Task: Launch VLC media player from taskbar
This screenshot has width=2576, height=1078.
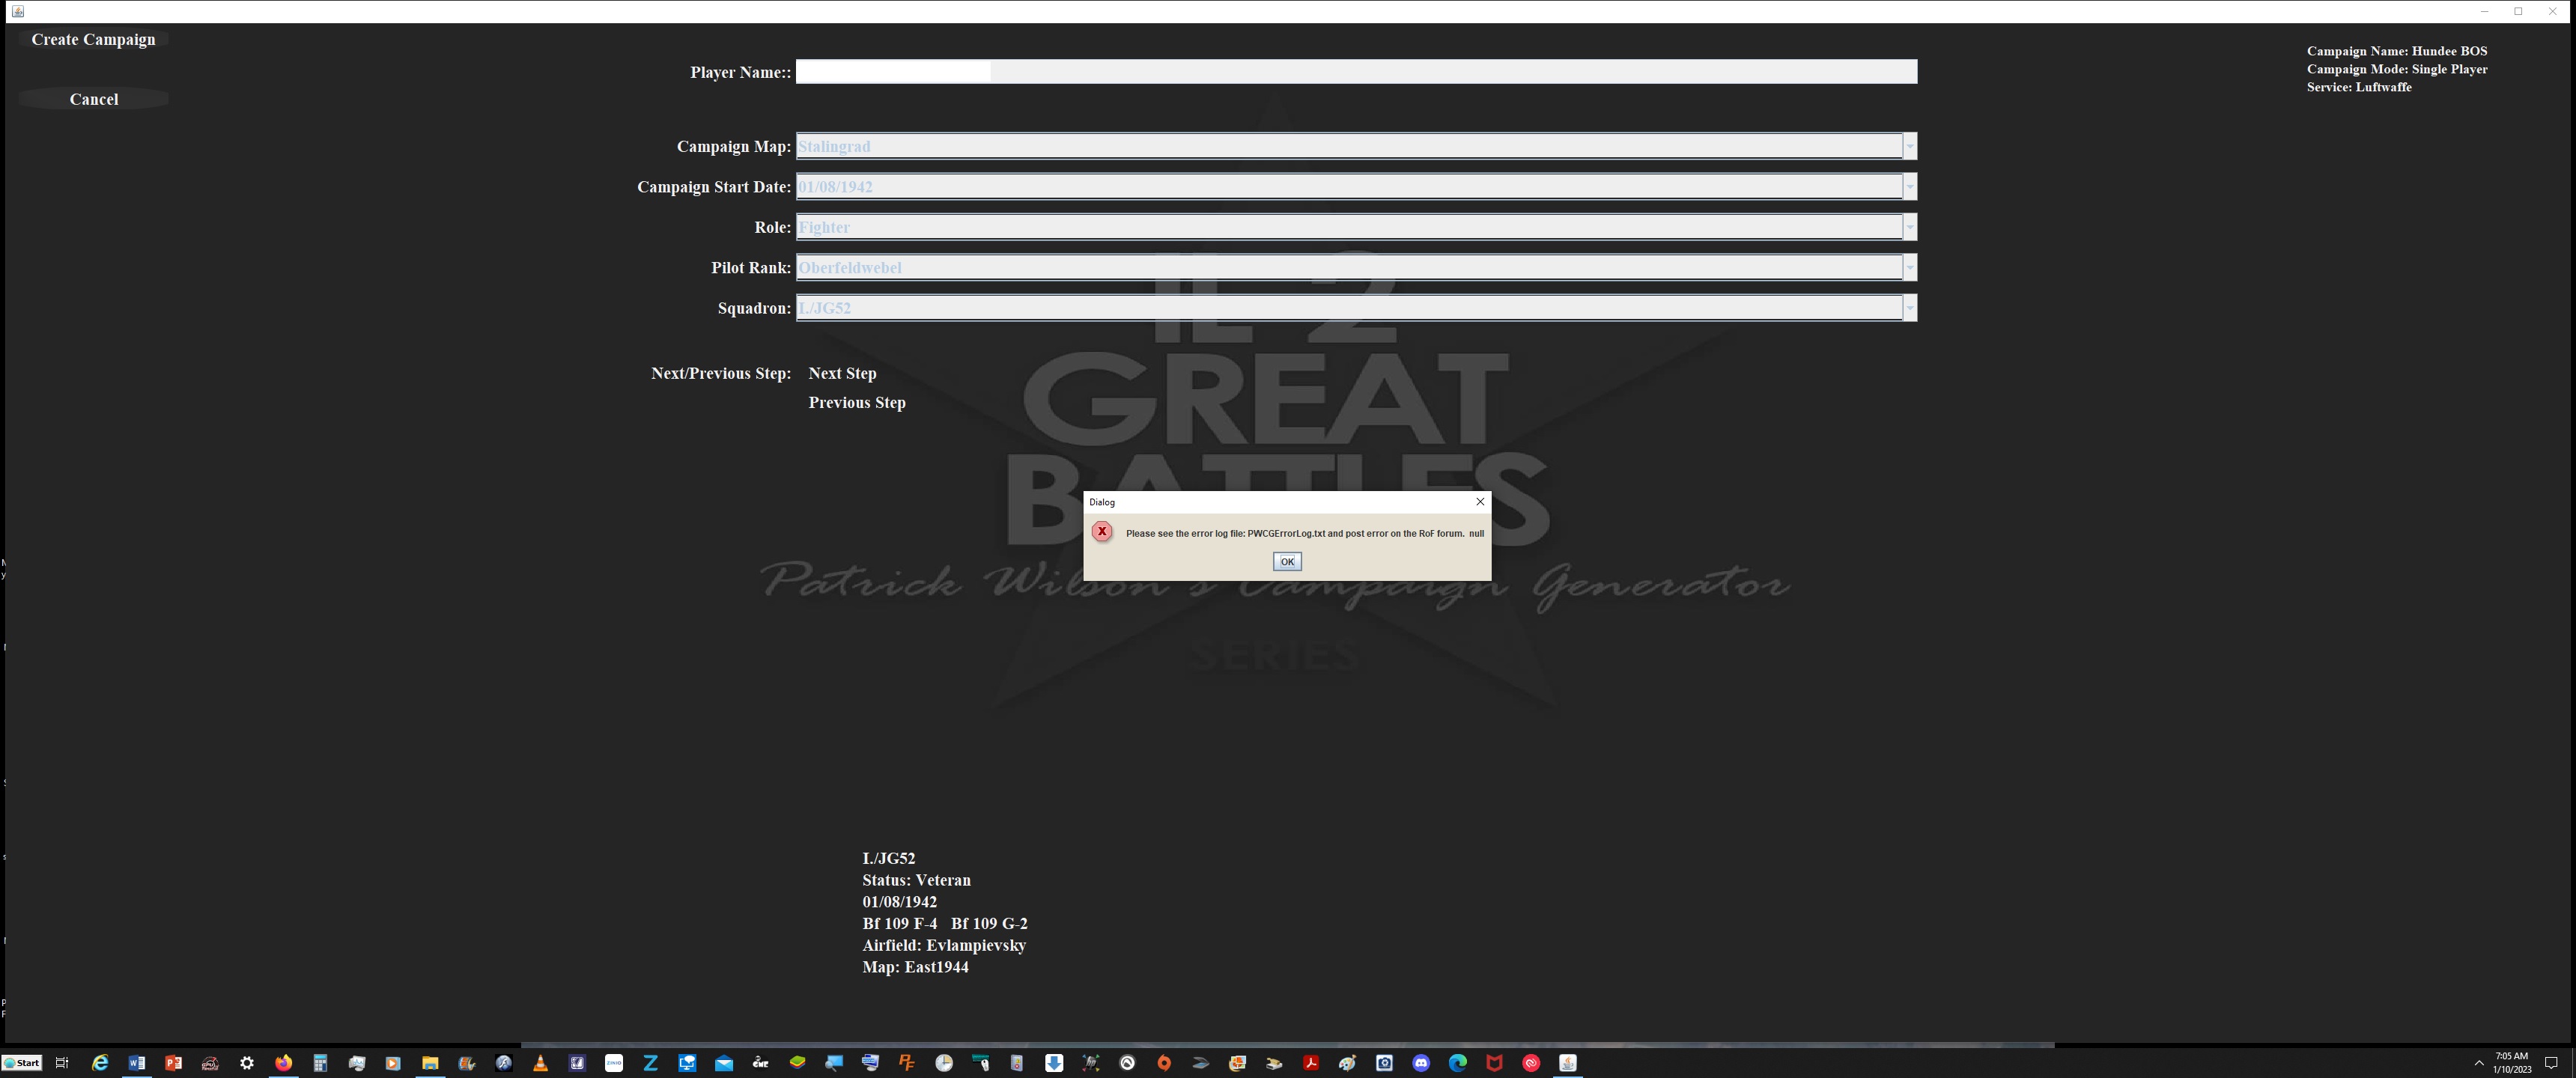Action: point(540,1063)
